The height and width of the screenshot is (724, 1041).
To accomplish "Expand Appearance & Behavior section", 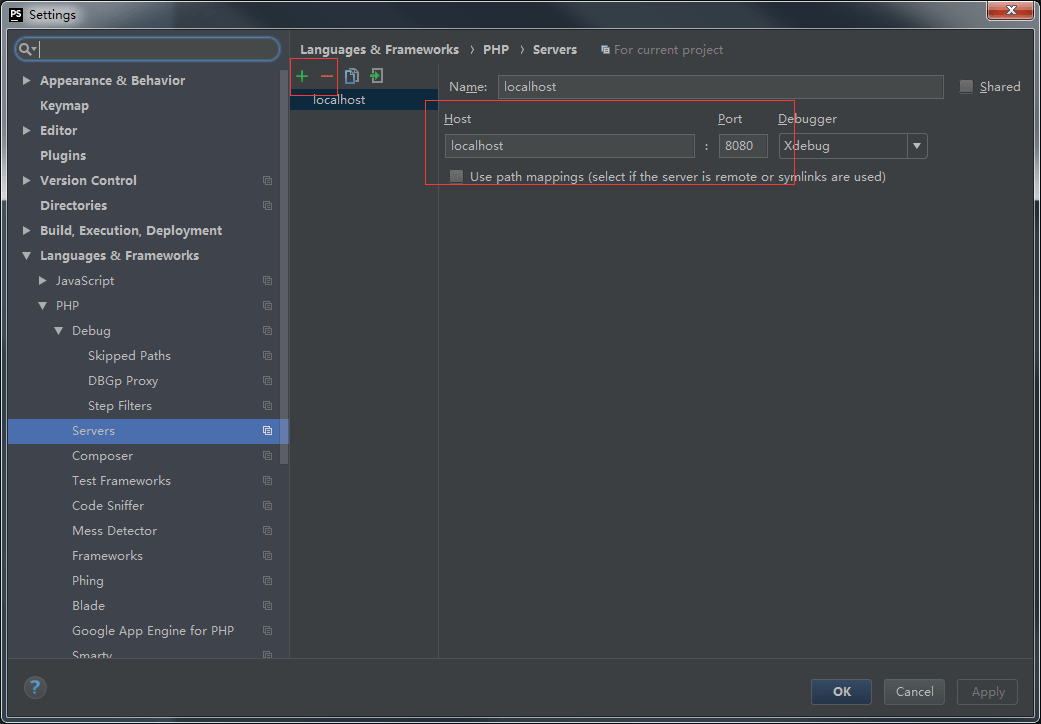I will [27, 80].
